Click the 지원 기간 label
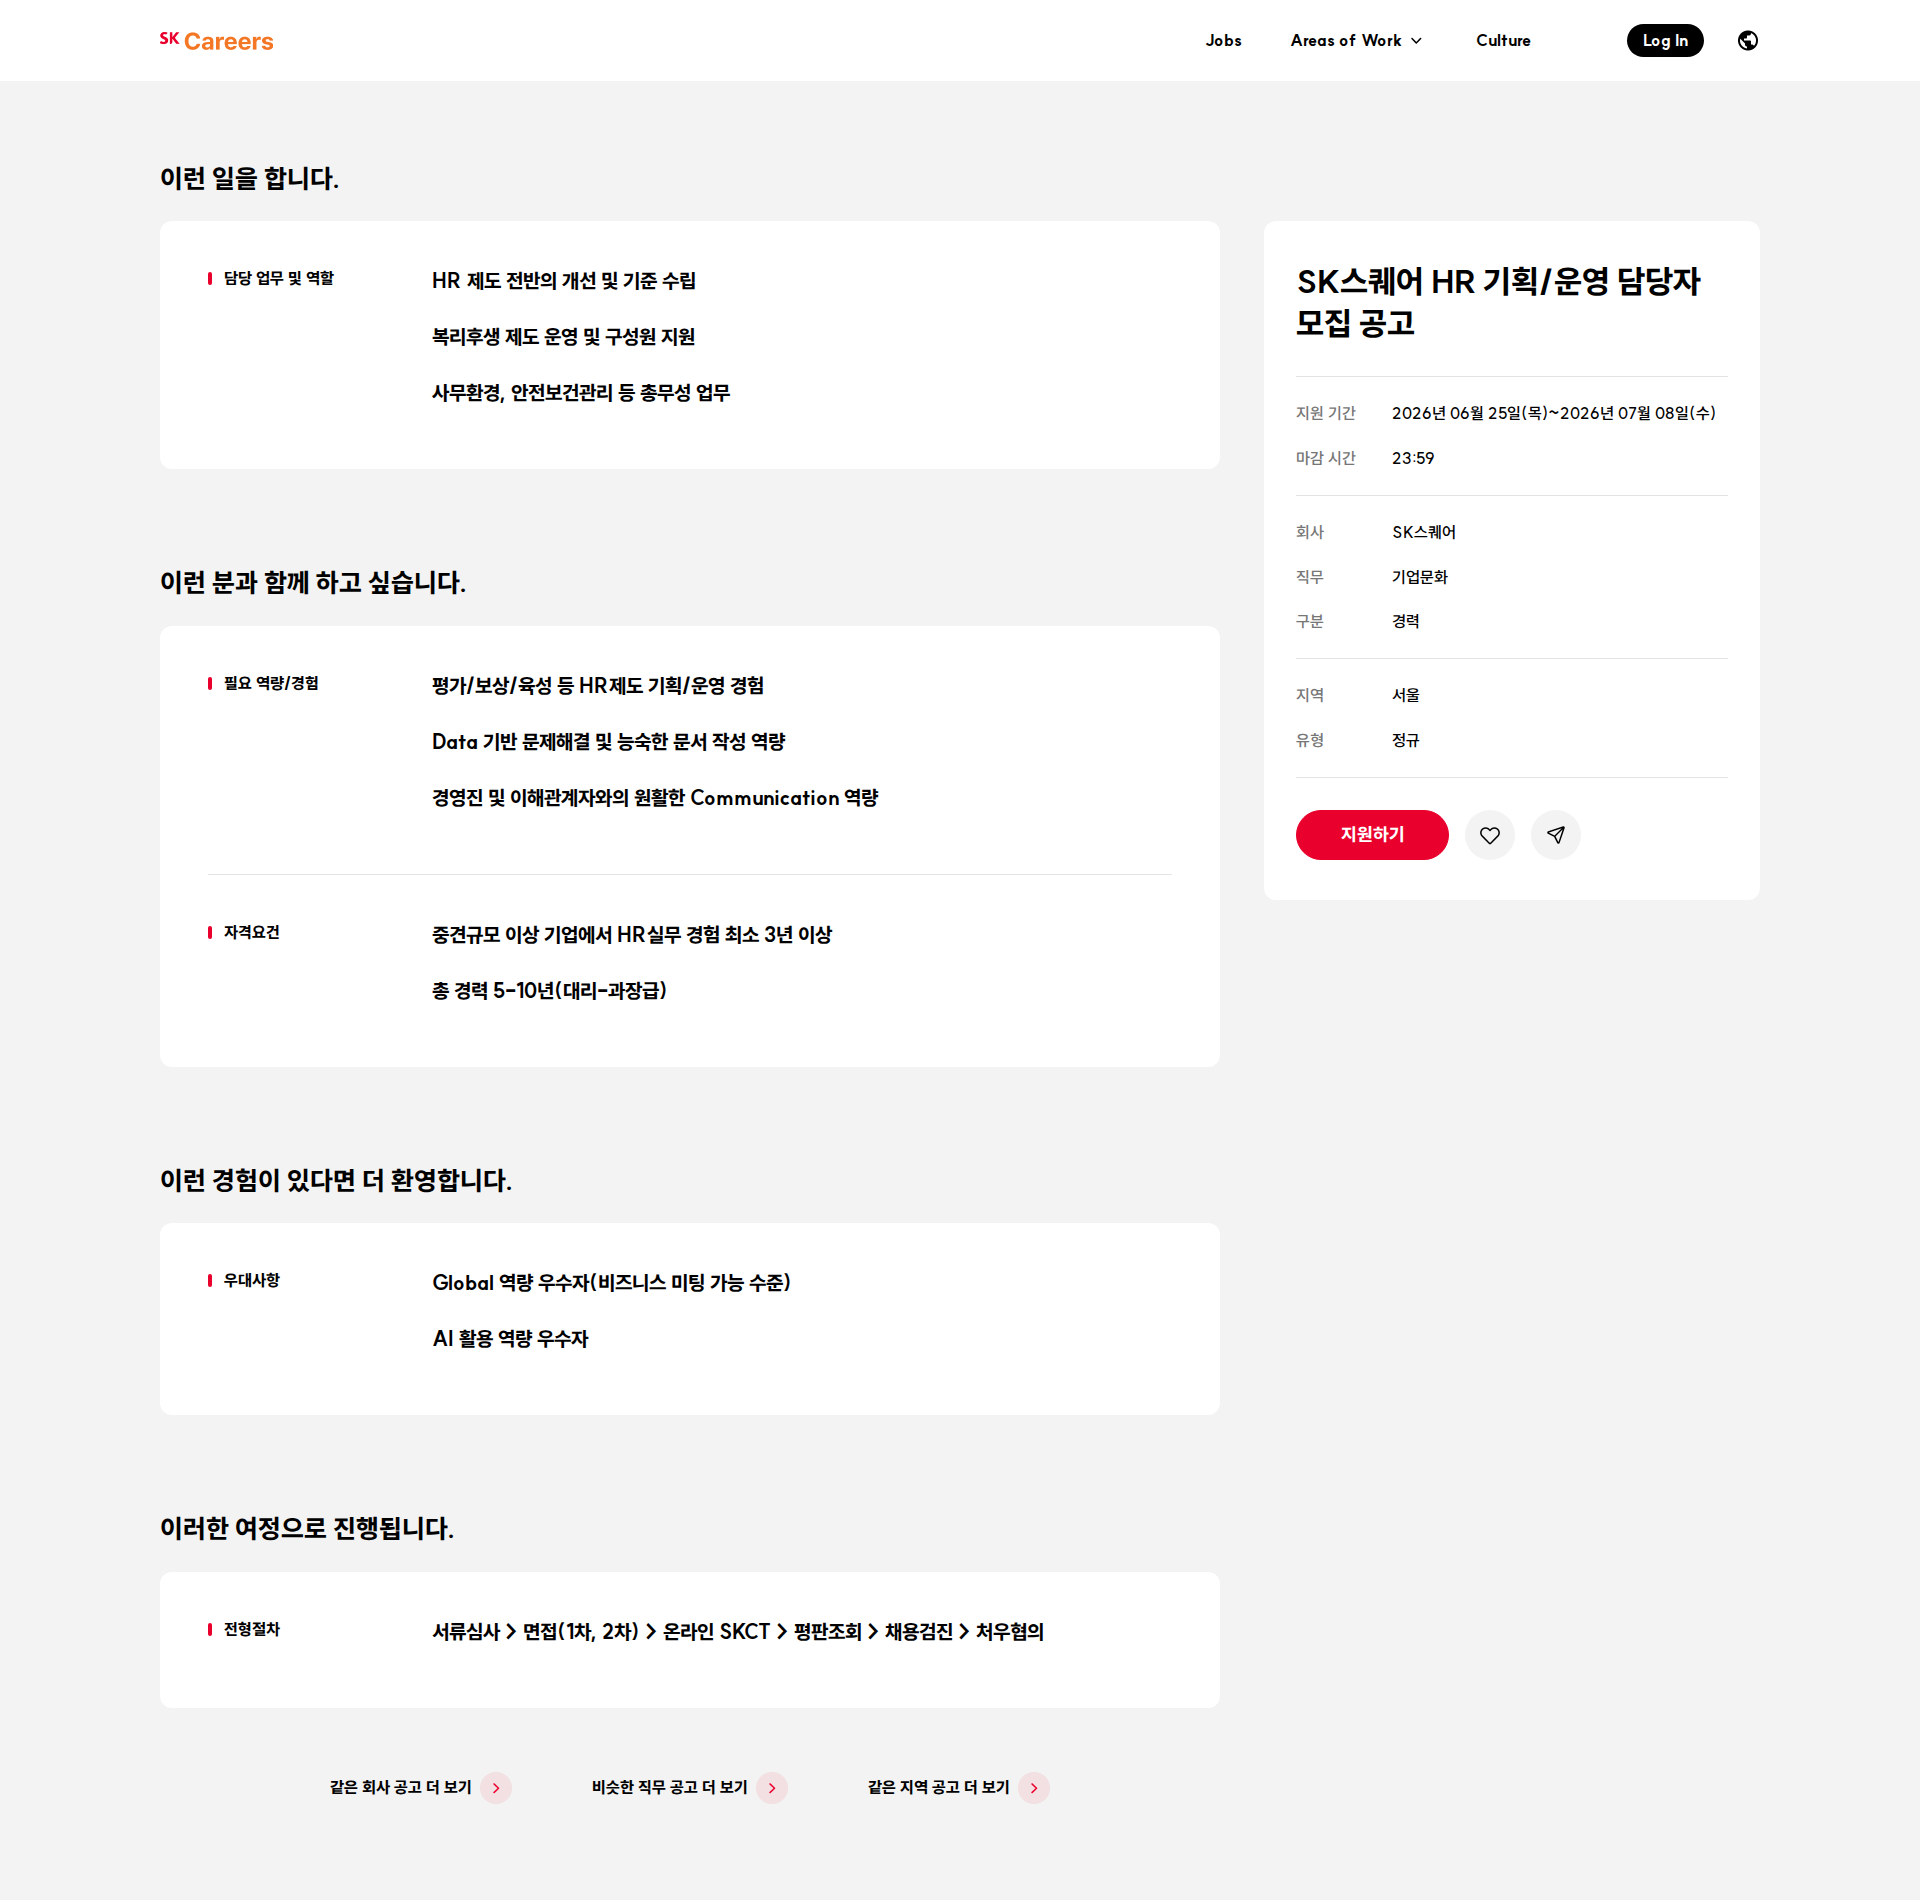The height and width of the screenshot is (1900, 1920). pos(1326,413)
